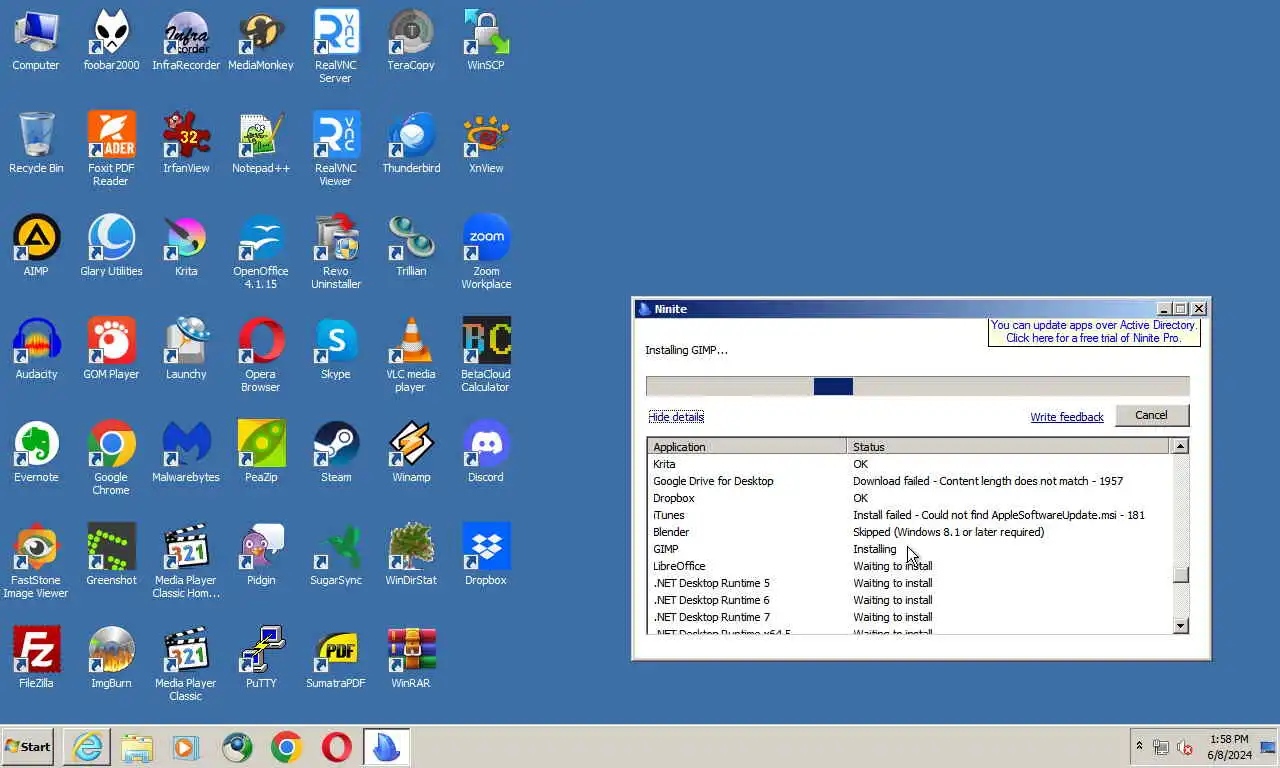Open Windows Explorer folder in taskbar

[x=137, y=747]
